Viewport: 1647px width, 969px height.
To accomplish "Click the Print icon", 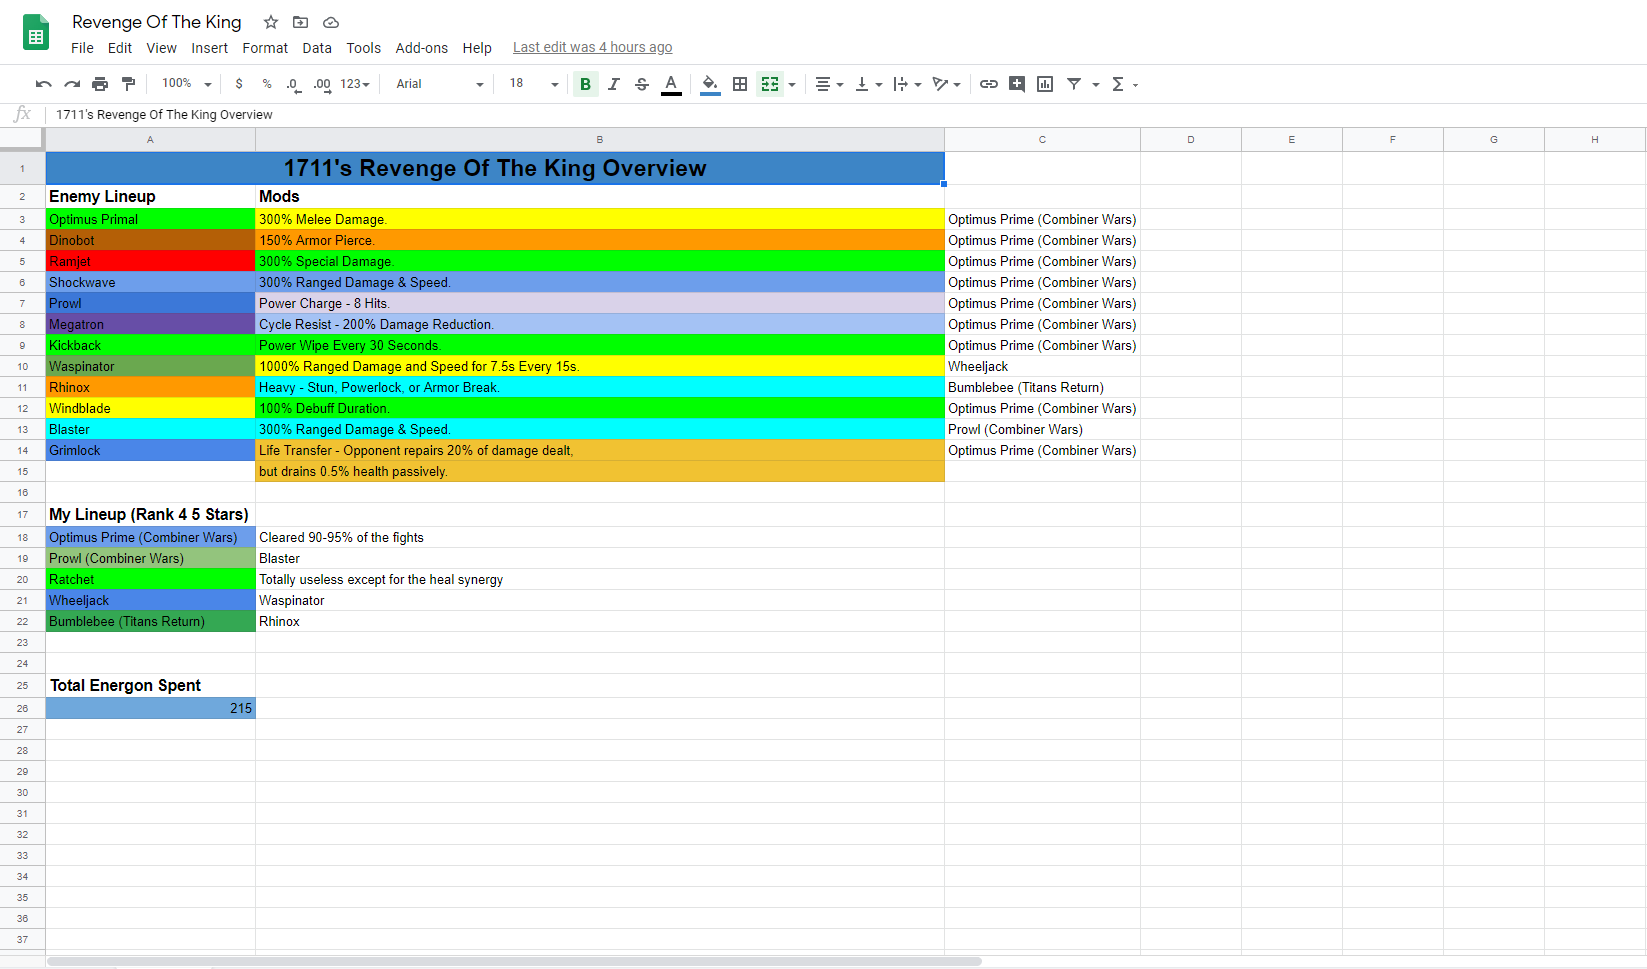I will [100, 84].
